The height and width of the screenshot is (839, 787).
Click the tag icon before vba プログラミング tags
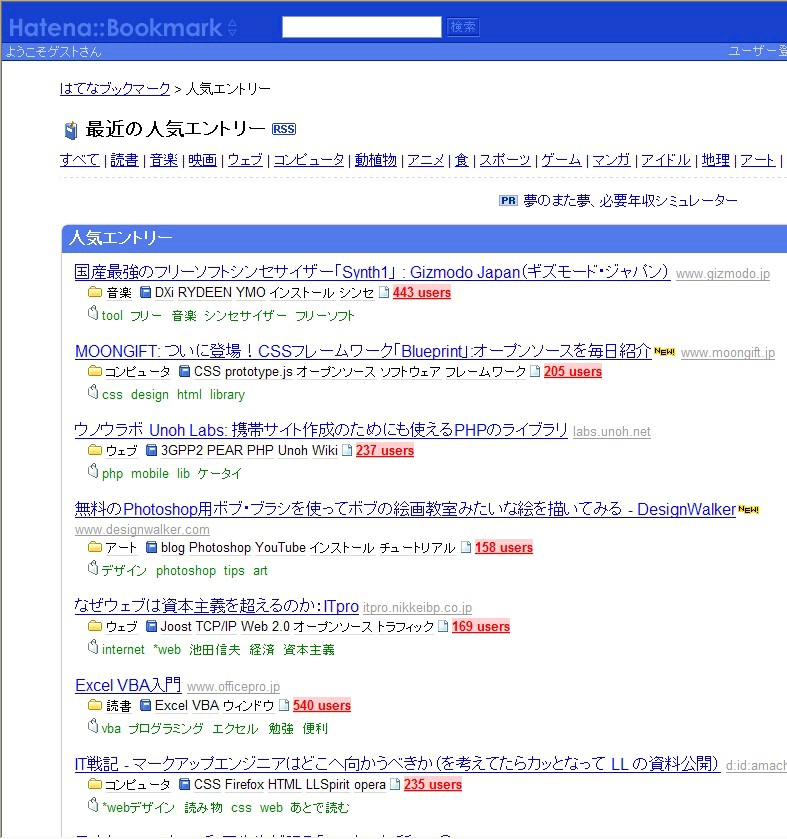[x=93, y=726]
